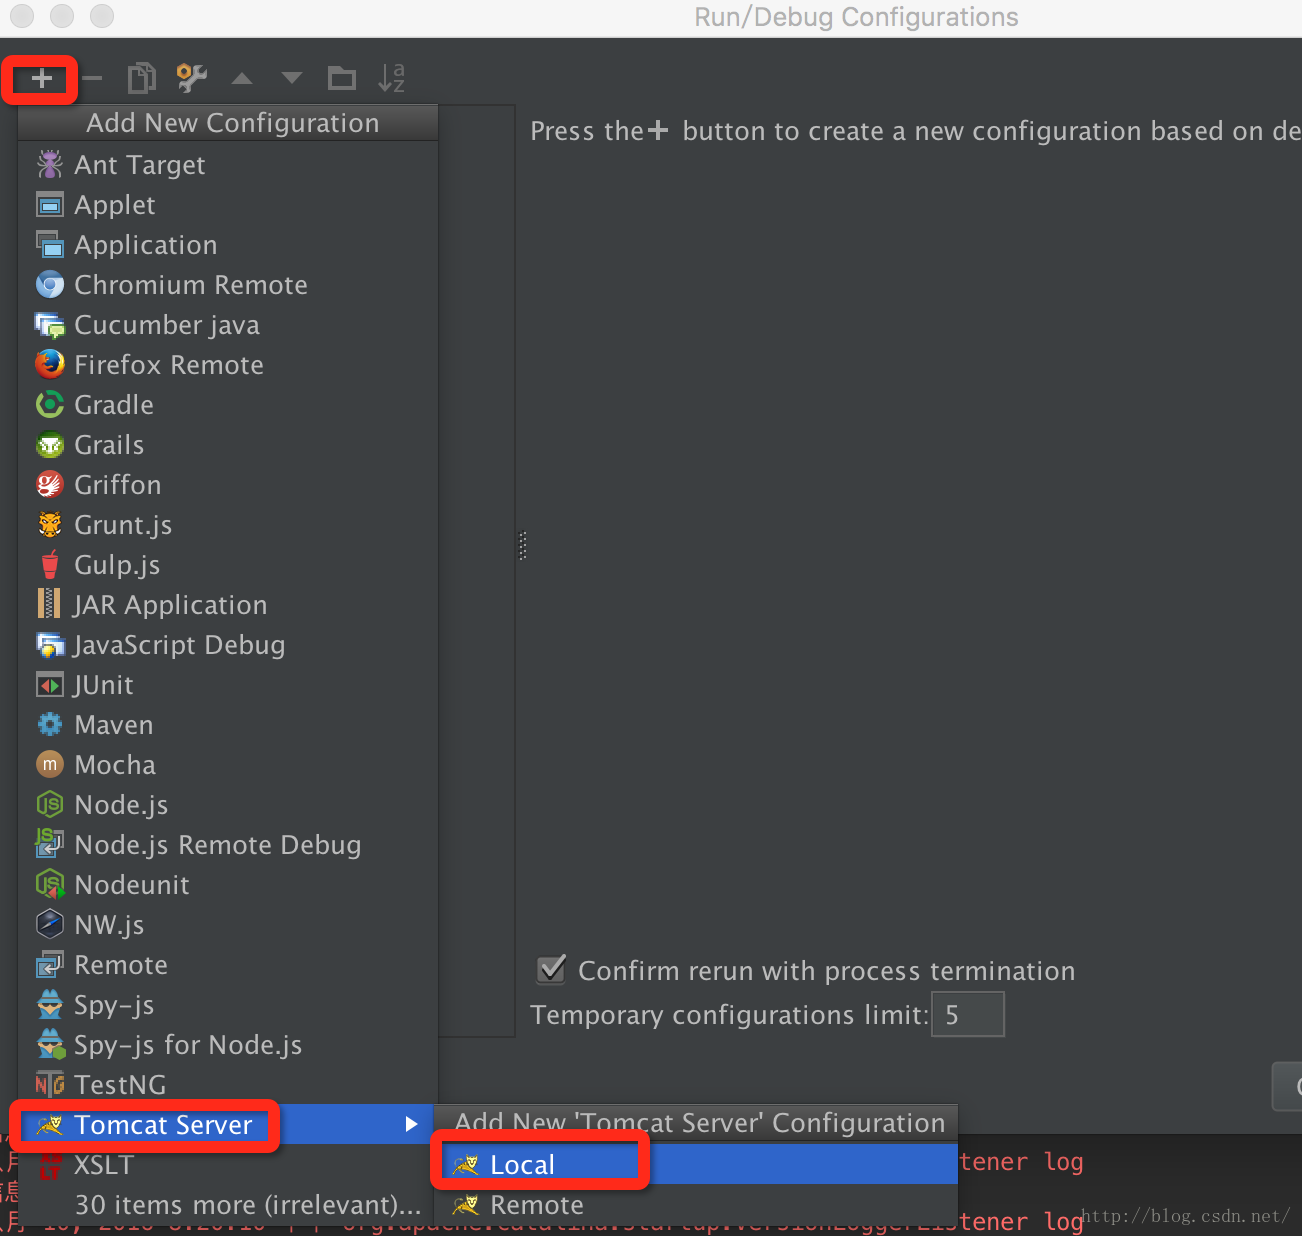Choose NW.js configuration entry
Image resolution: width=1302 pixels, height=1236 pixels.
[228, 924]
